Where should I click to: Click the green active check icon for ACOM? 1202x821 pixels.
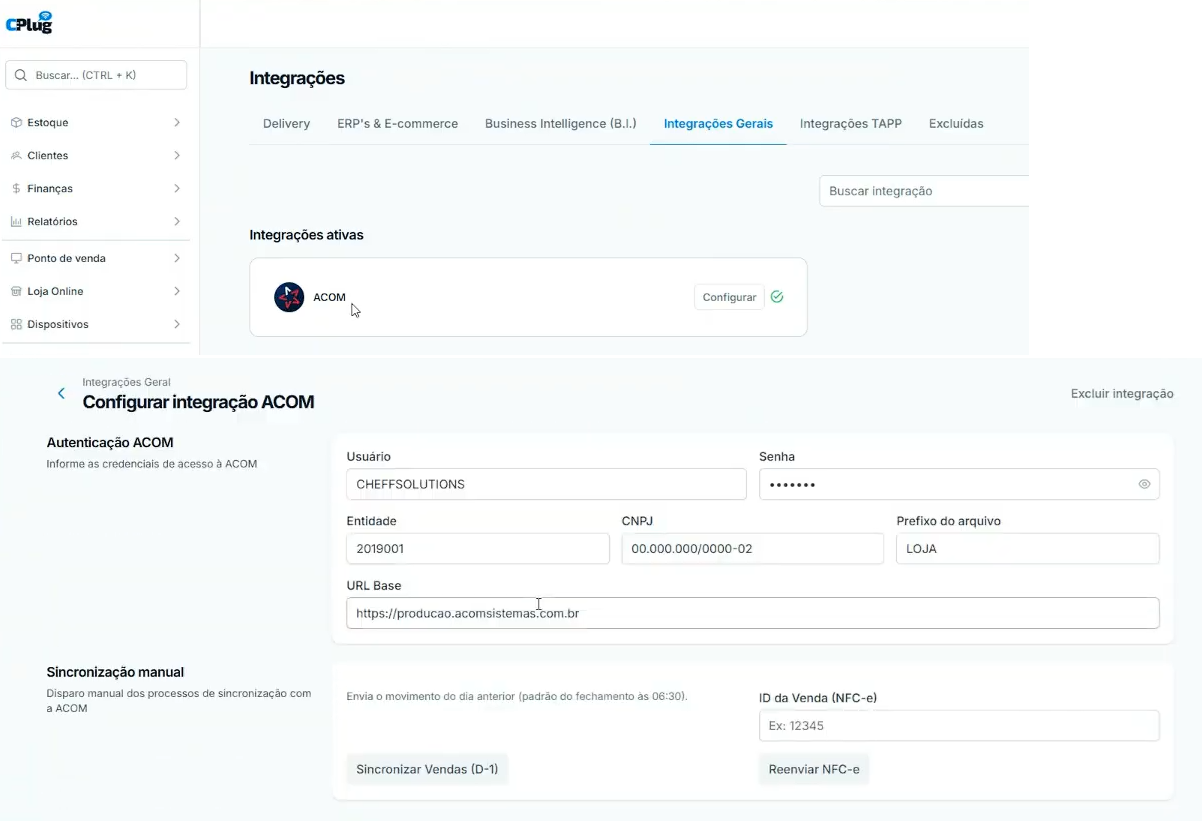click(x=777, y=297)
